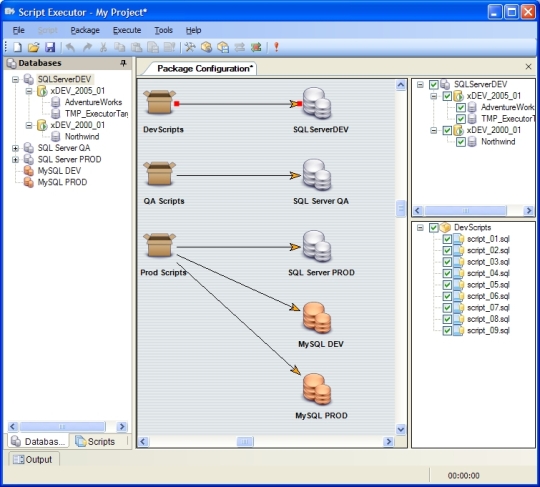540x487 pixels.
Task: Uncheck script_01.sql checkbox
Action: [447, 239]
